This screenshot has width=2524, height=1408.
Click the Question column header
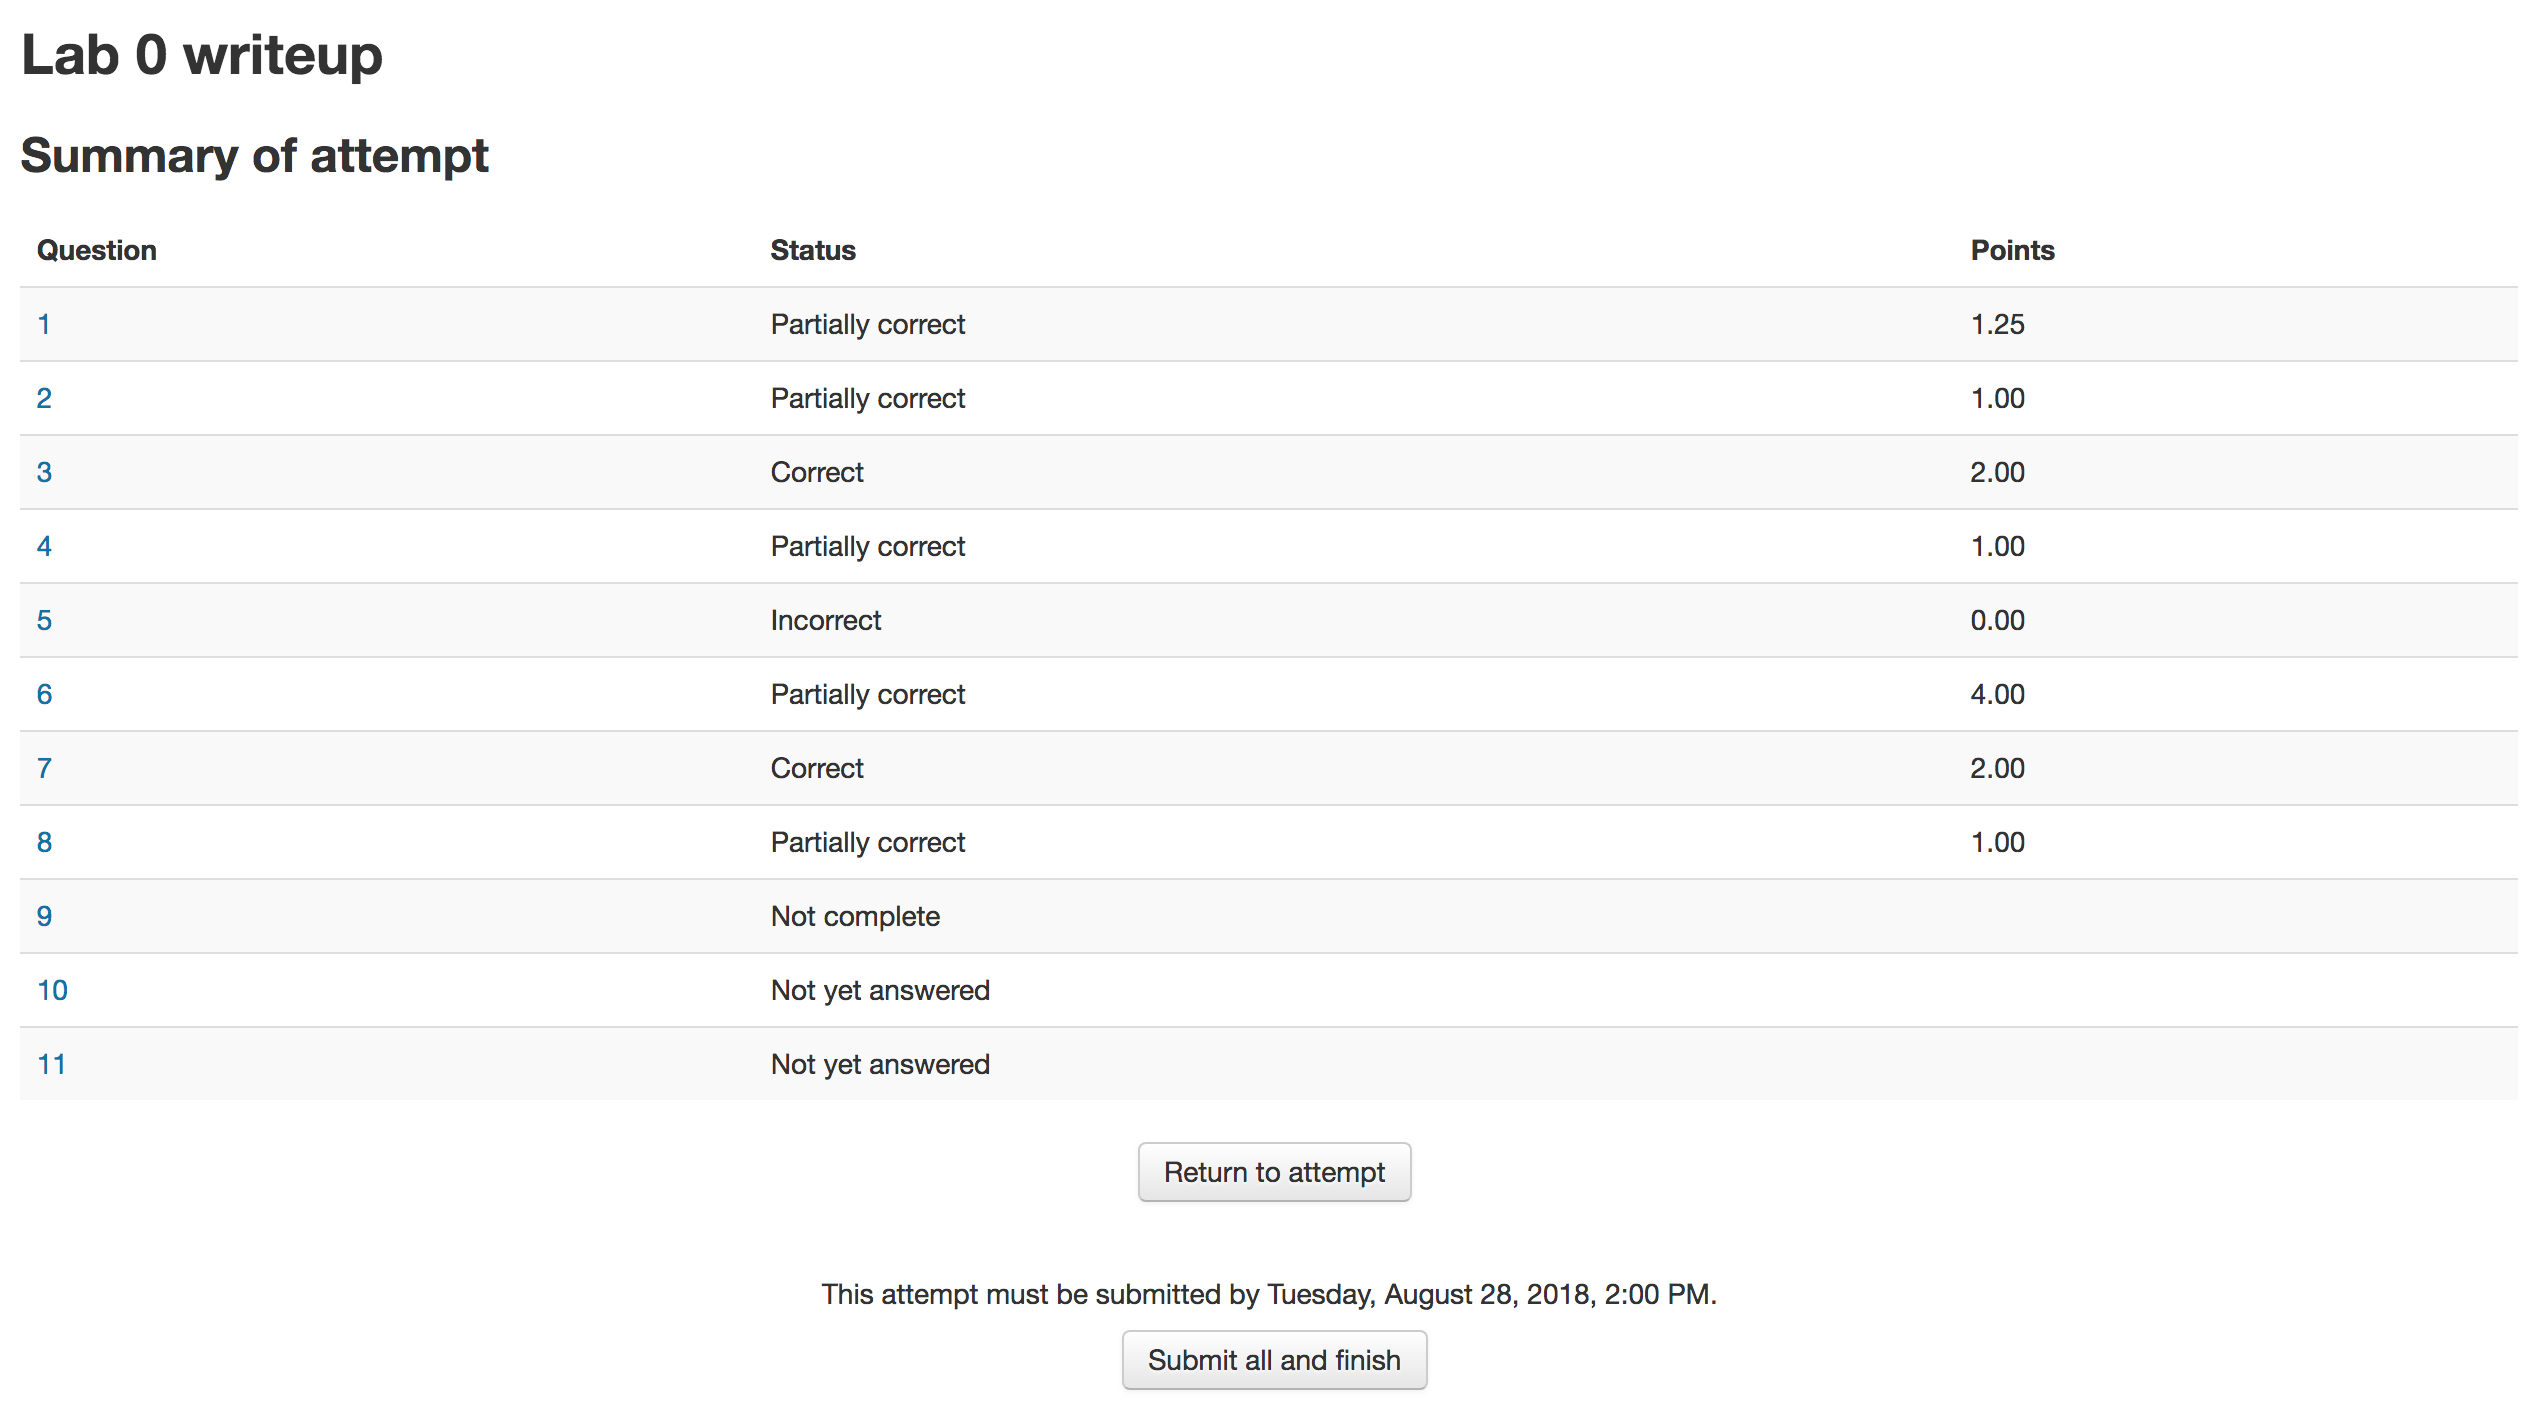click(97, 250)
